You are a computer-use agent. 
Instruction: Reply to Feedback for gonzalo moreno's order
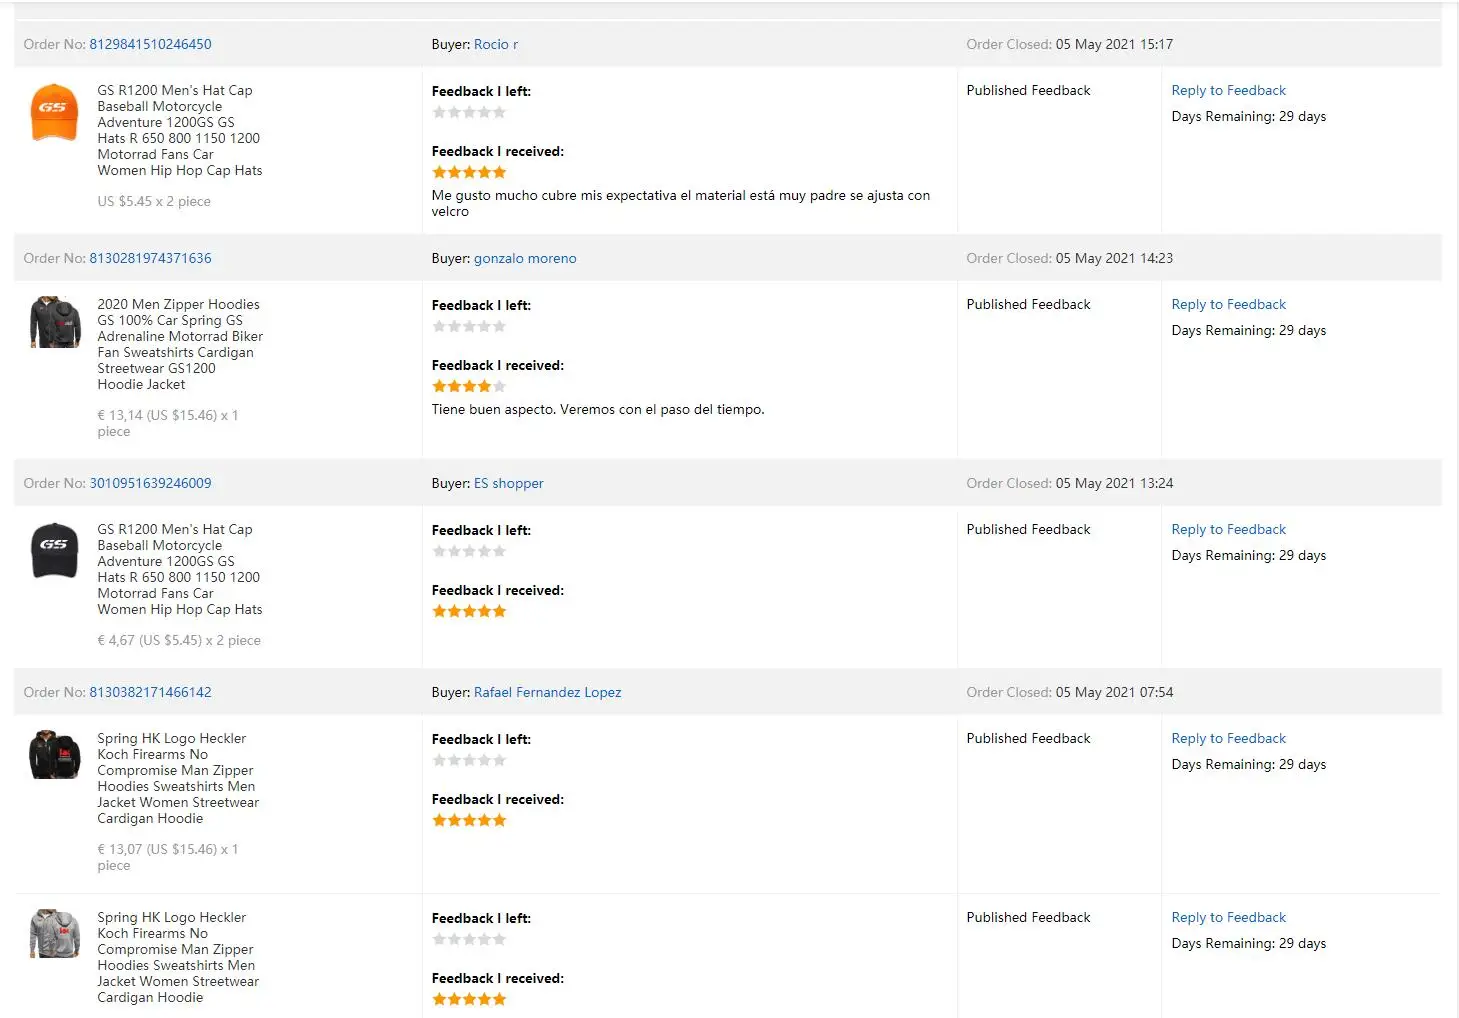point(1228,304)
